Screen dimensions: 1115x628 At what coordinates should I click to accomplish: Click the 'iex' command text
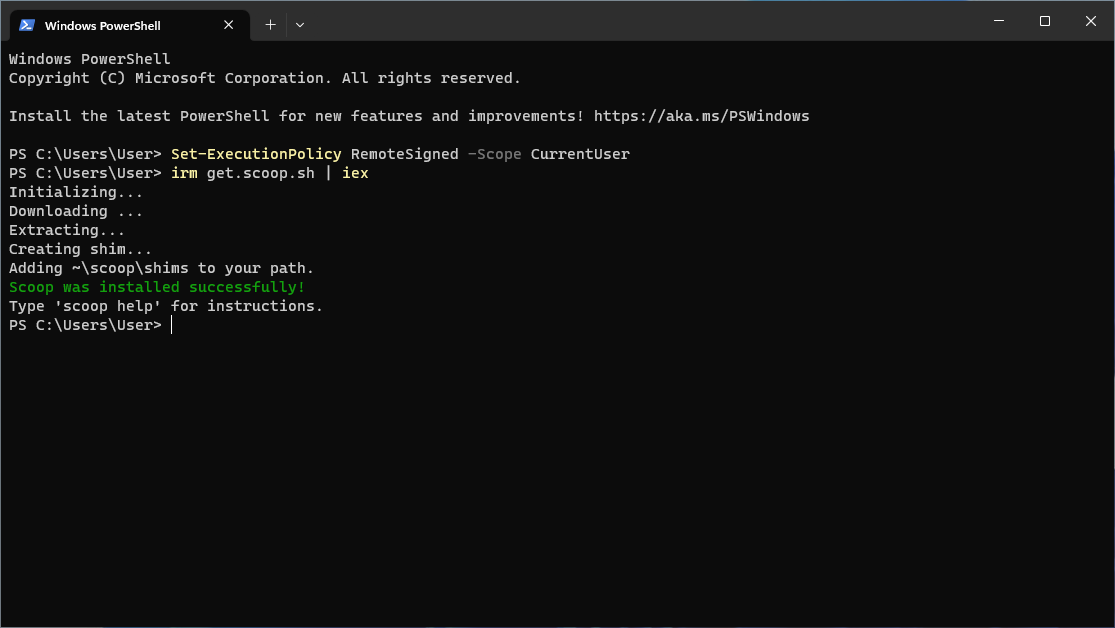355,174
